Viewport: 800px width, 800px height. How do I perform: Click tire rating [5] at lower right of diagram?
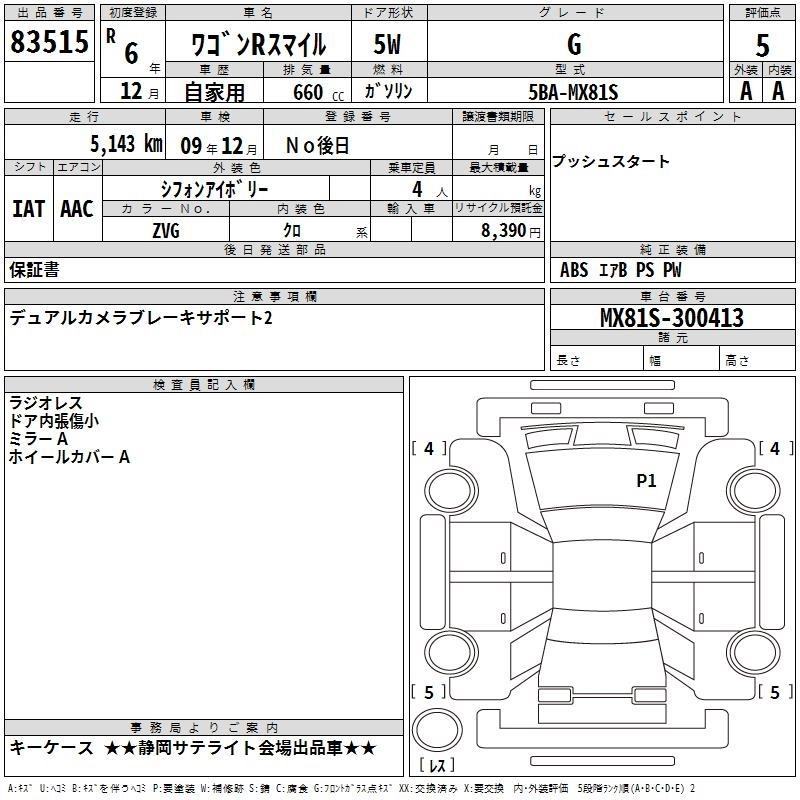tap(776, 692)
